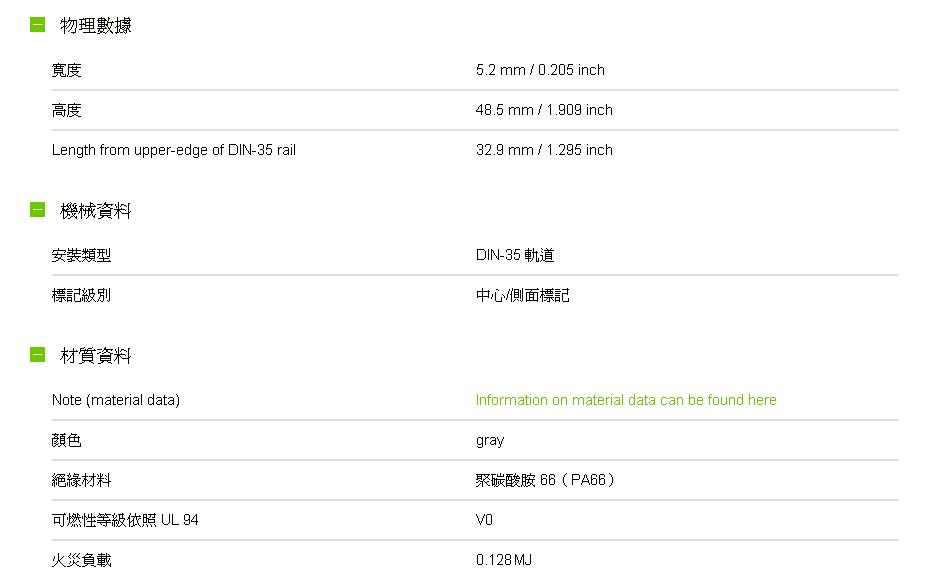927x578 pixels.
Task: Select the 安裝類型 row label
Action: click(82, 256)
